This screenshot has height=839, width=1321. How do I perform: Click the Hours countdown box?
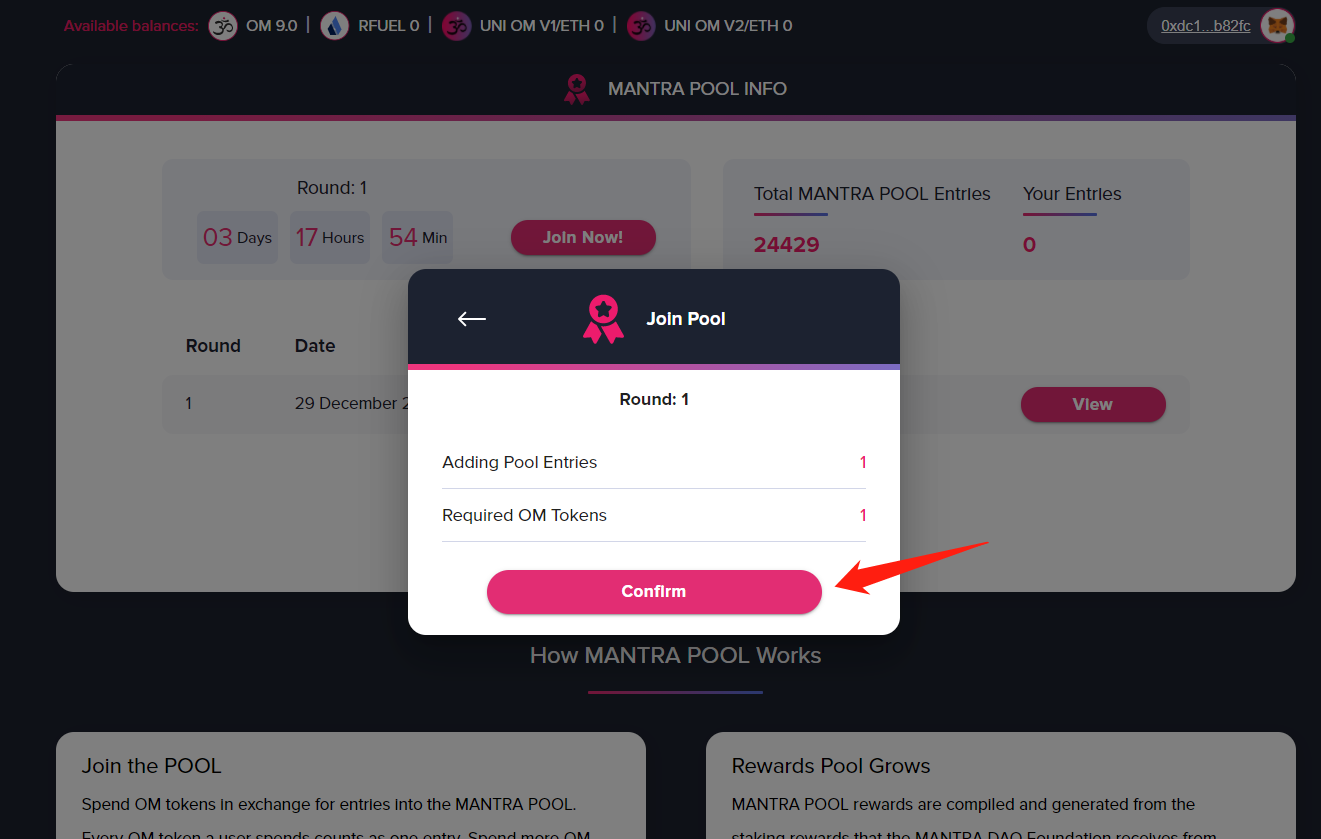pos(330,238)
